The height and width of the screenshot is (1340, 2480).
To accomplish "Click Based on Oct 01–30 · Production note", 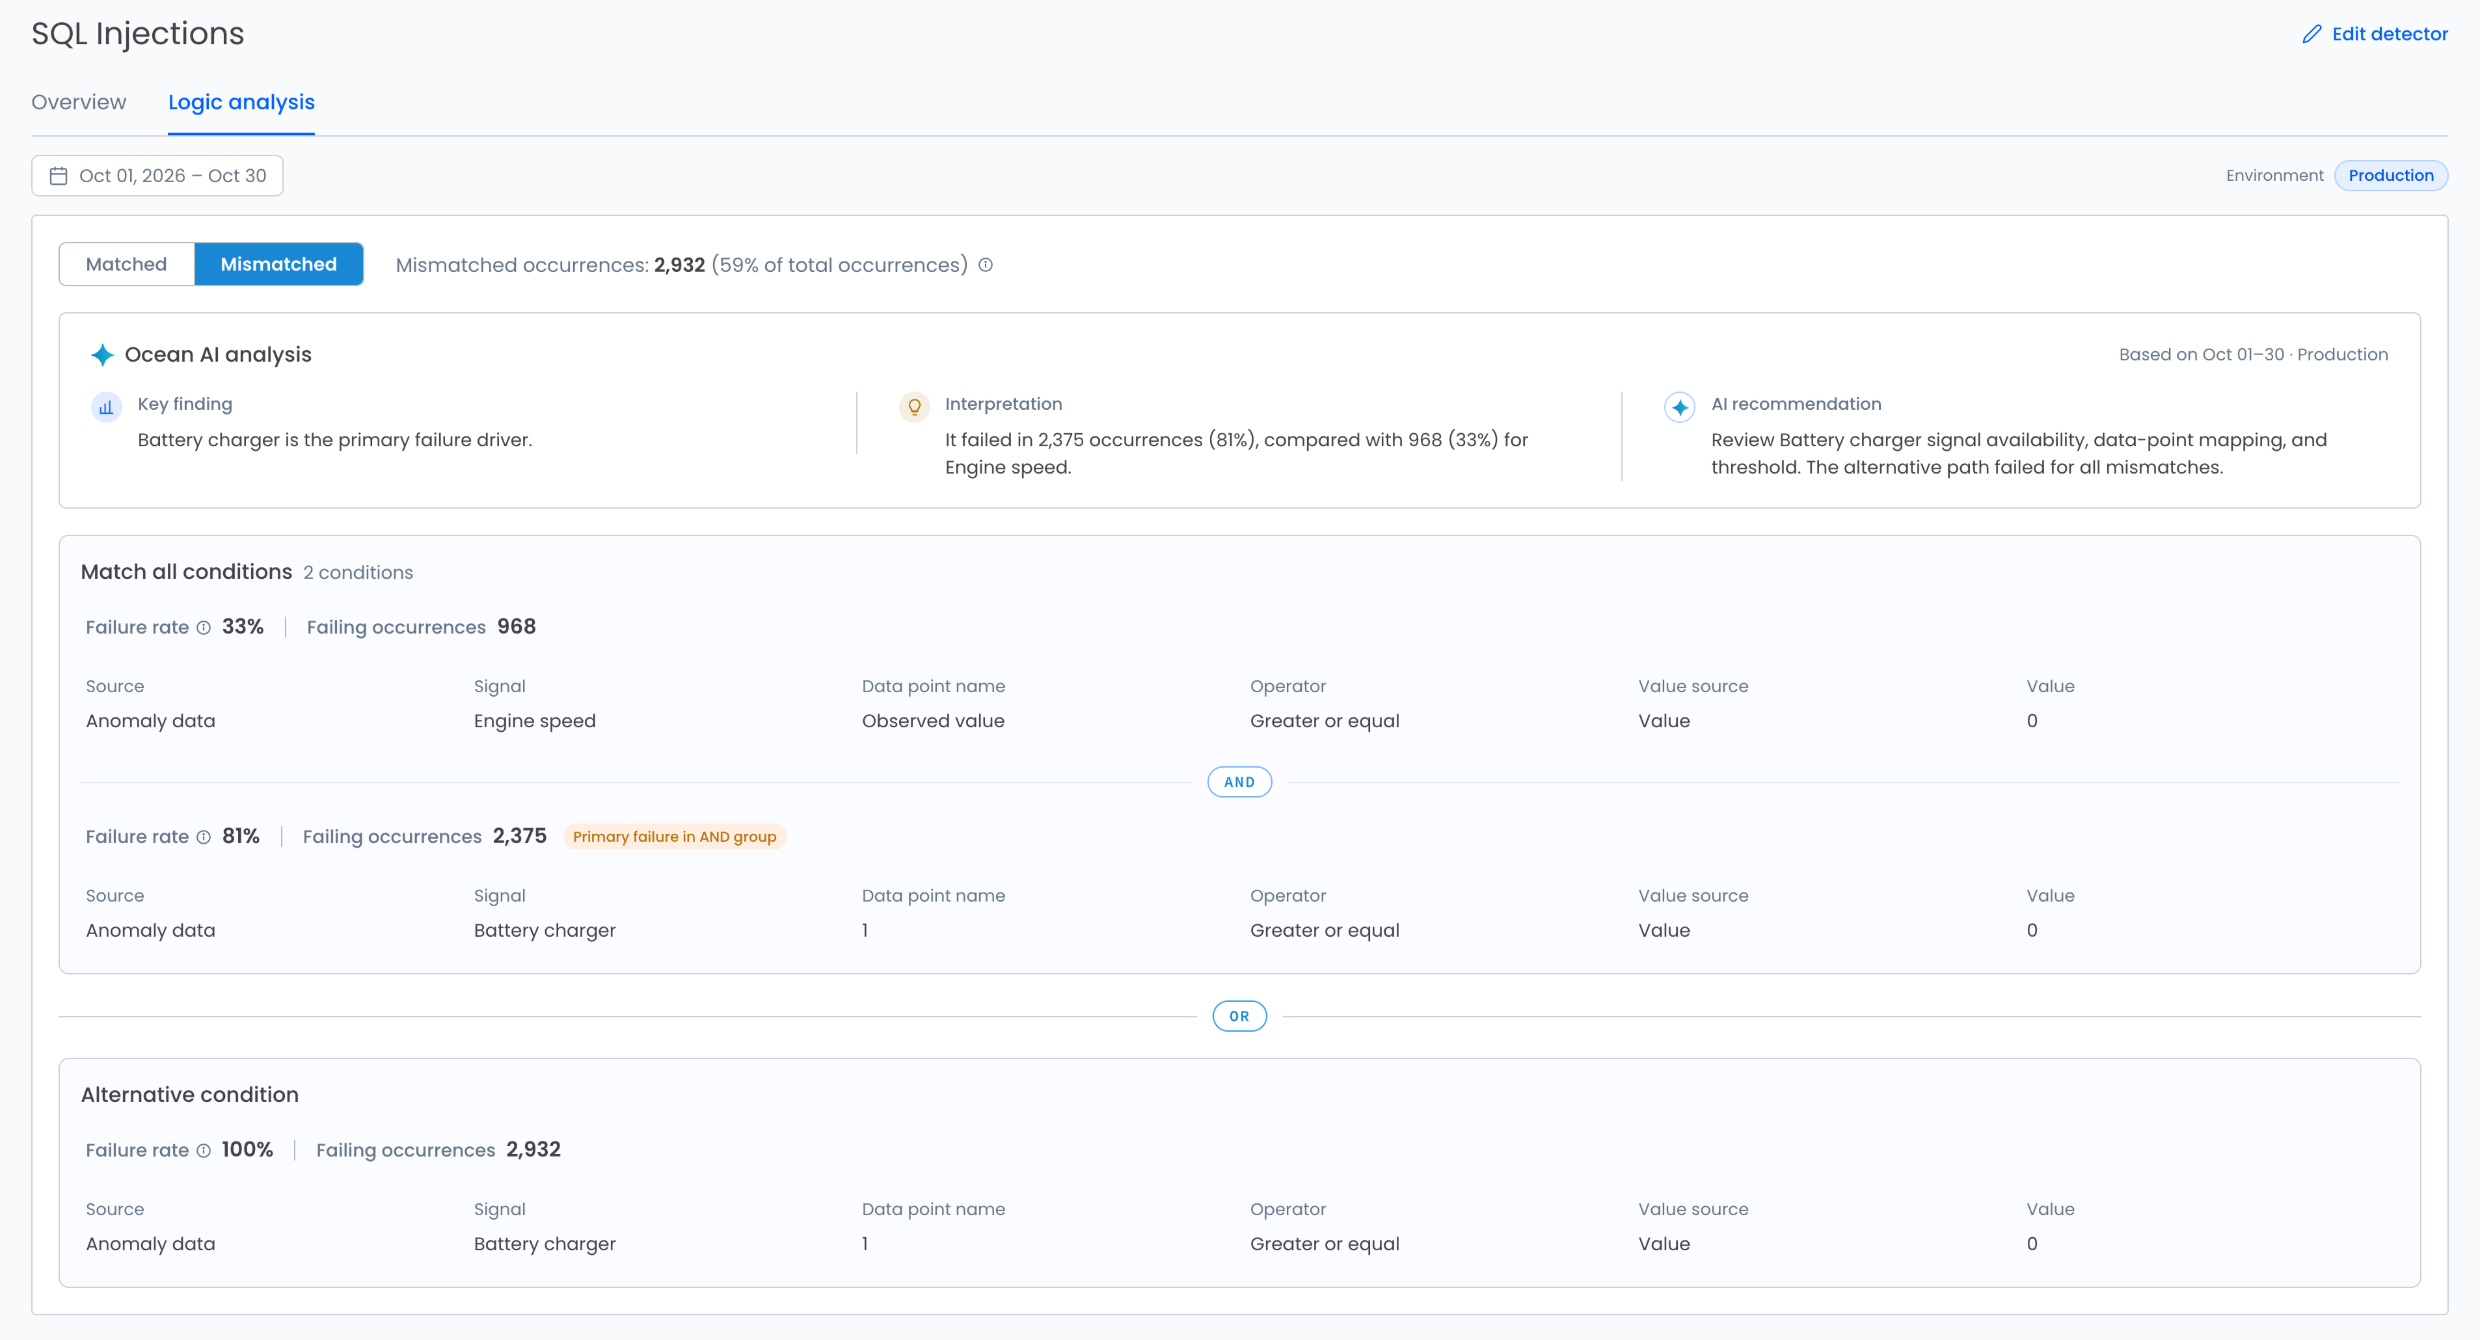I will [2254, 355].
